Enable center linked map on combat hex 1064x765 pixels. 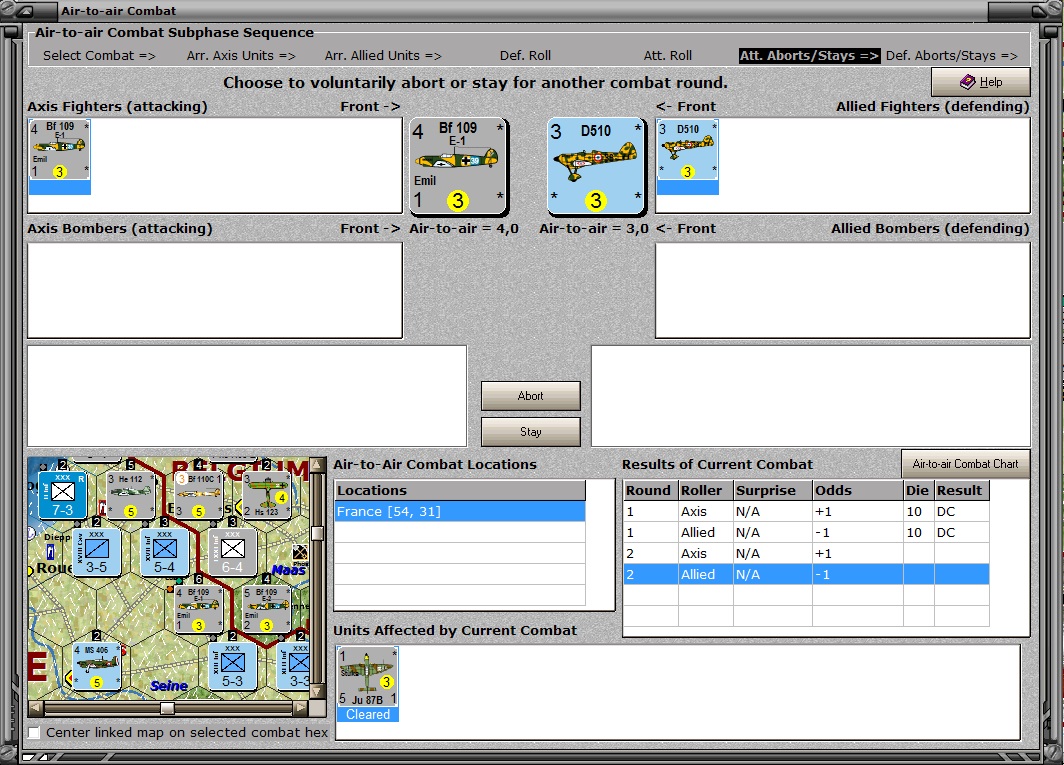(34, 733)
